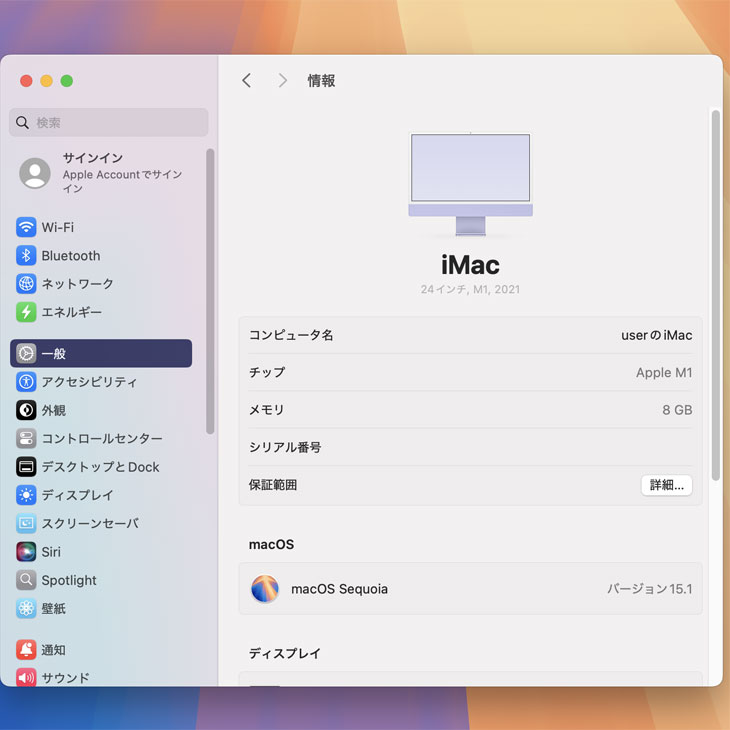The image size is (730, 730).
Task: Click 8 GB memory value
Action: pyautogui.click(x=677, y=410)
